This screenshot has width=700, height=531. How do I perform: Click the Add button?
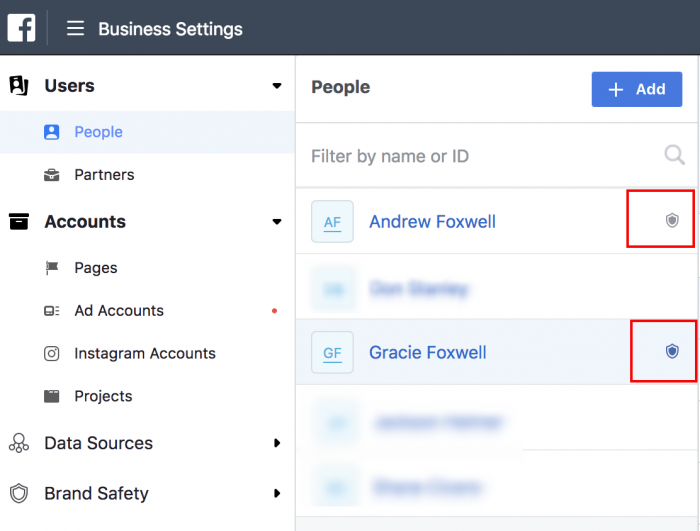(x=637, y=89)
